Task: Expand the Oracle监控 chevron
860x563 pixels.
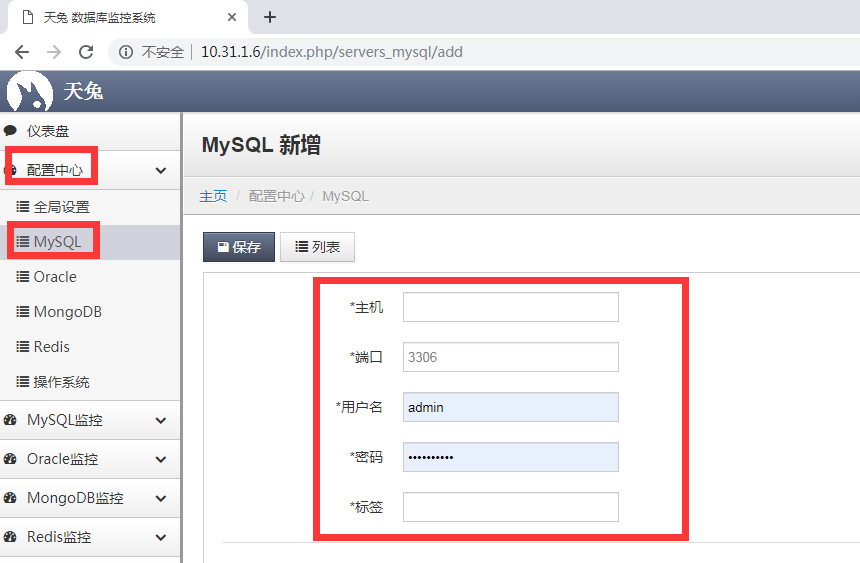Action: click(161, 460)
